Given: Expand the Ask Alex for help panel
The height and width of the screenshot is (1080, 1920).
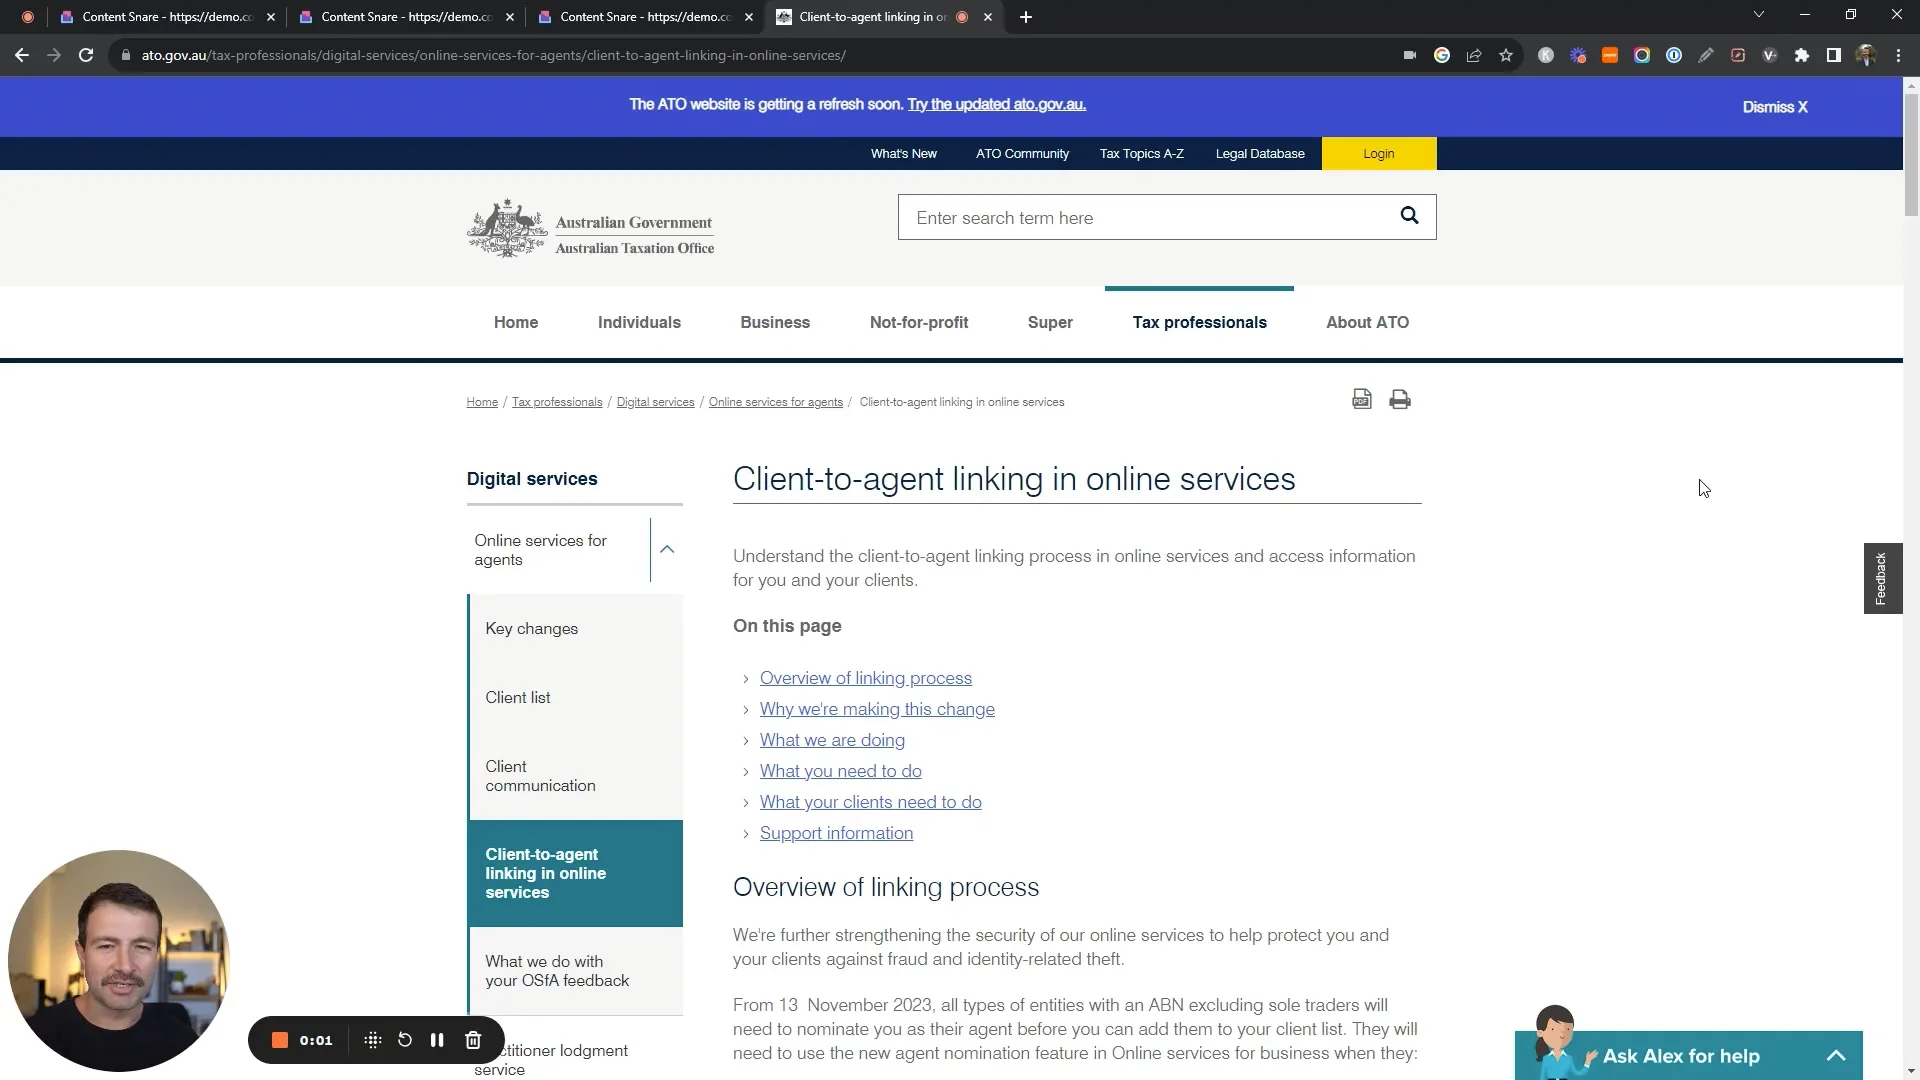Looking at the screenshot, I should coord(1836,1056).
